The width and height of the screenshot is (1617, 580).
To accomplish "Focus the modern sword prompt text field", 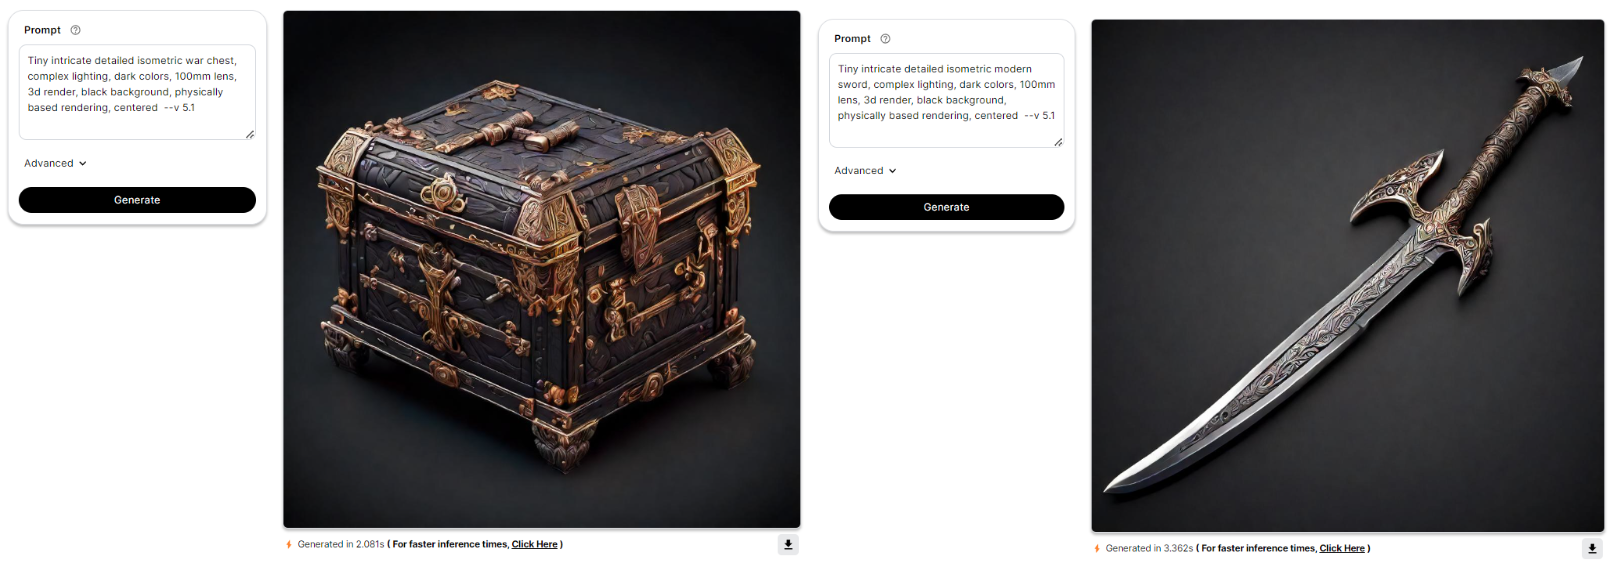I will click(x=946, y=100).
